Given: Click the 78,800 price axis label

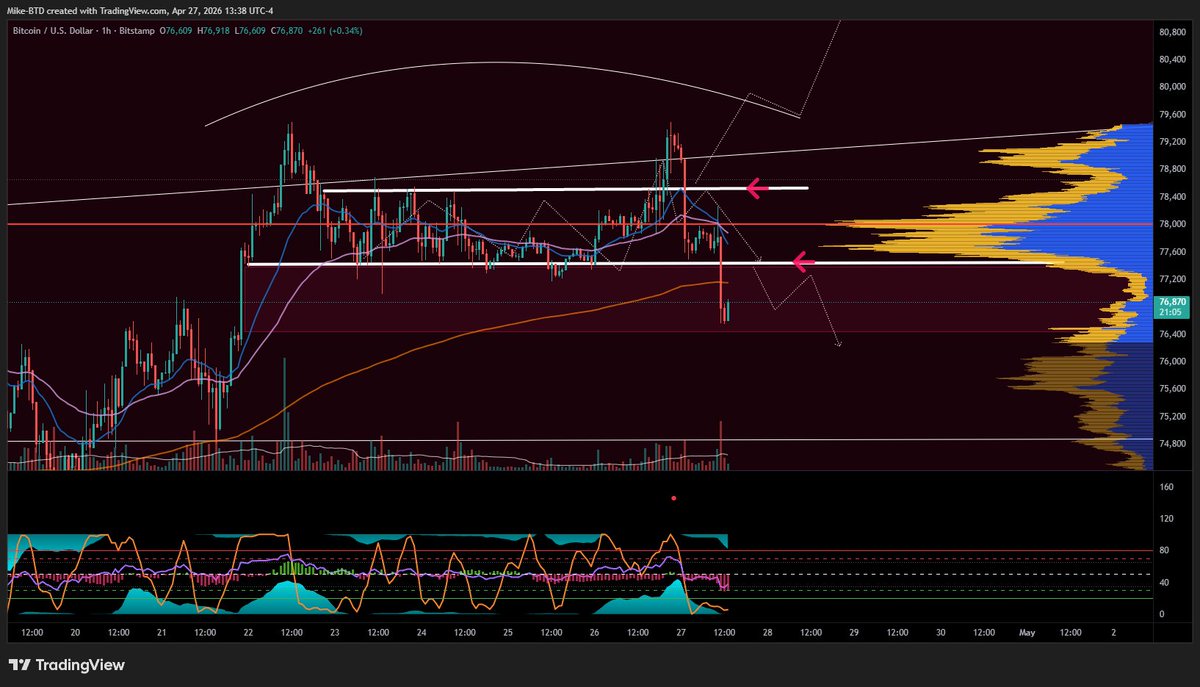Looking at the screenshot, I should (x=1172, y=169).
